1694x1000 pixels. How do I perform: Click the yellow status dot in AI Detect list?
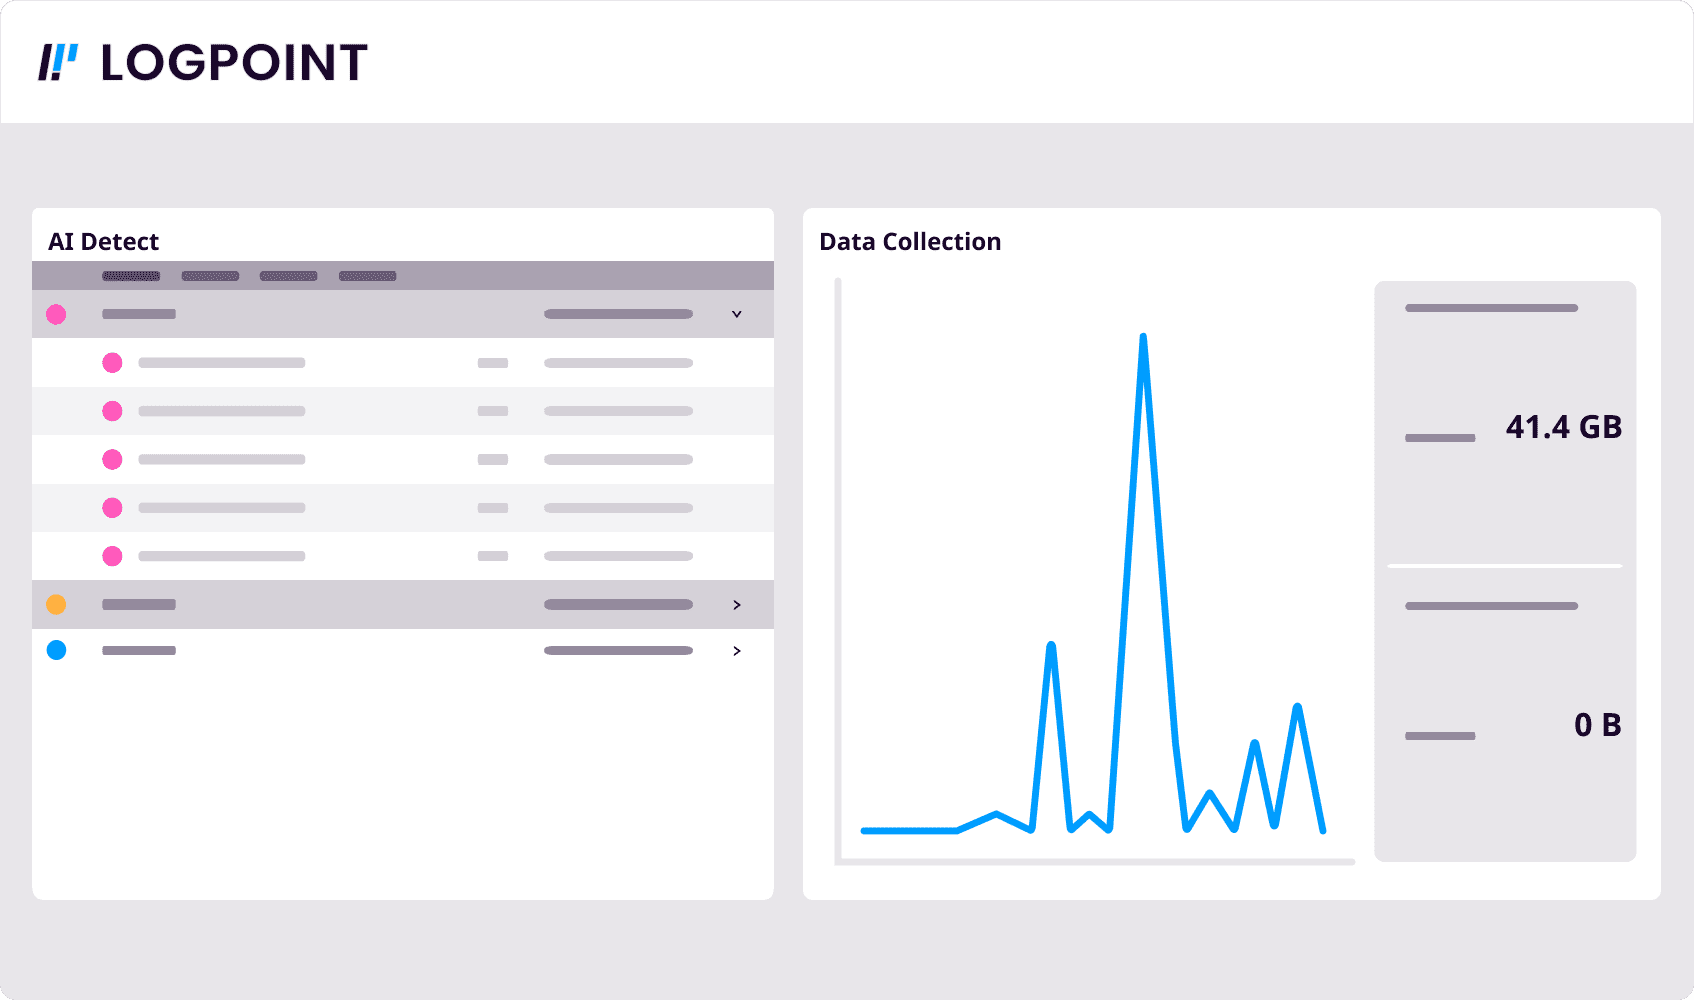57,604
